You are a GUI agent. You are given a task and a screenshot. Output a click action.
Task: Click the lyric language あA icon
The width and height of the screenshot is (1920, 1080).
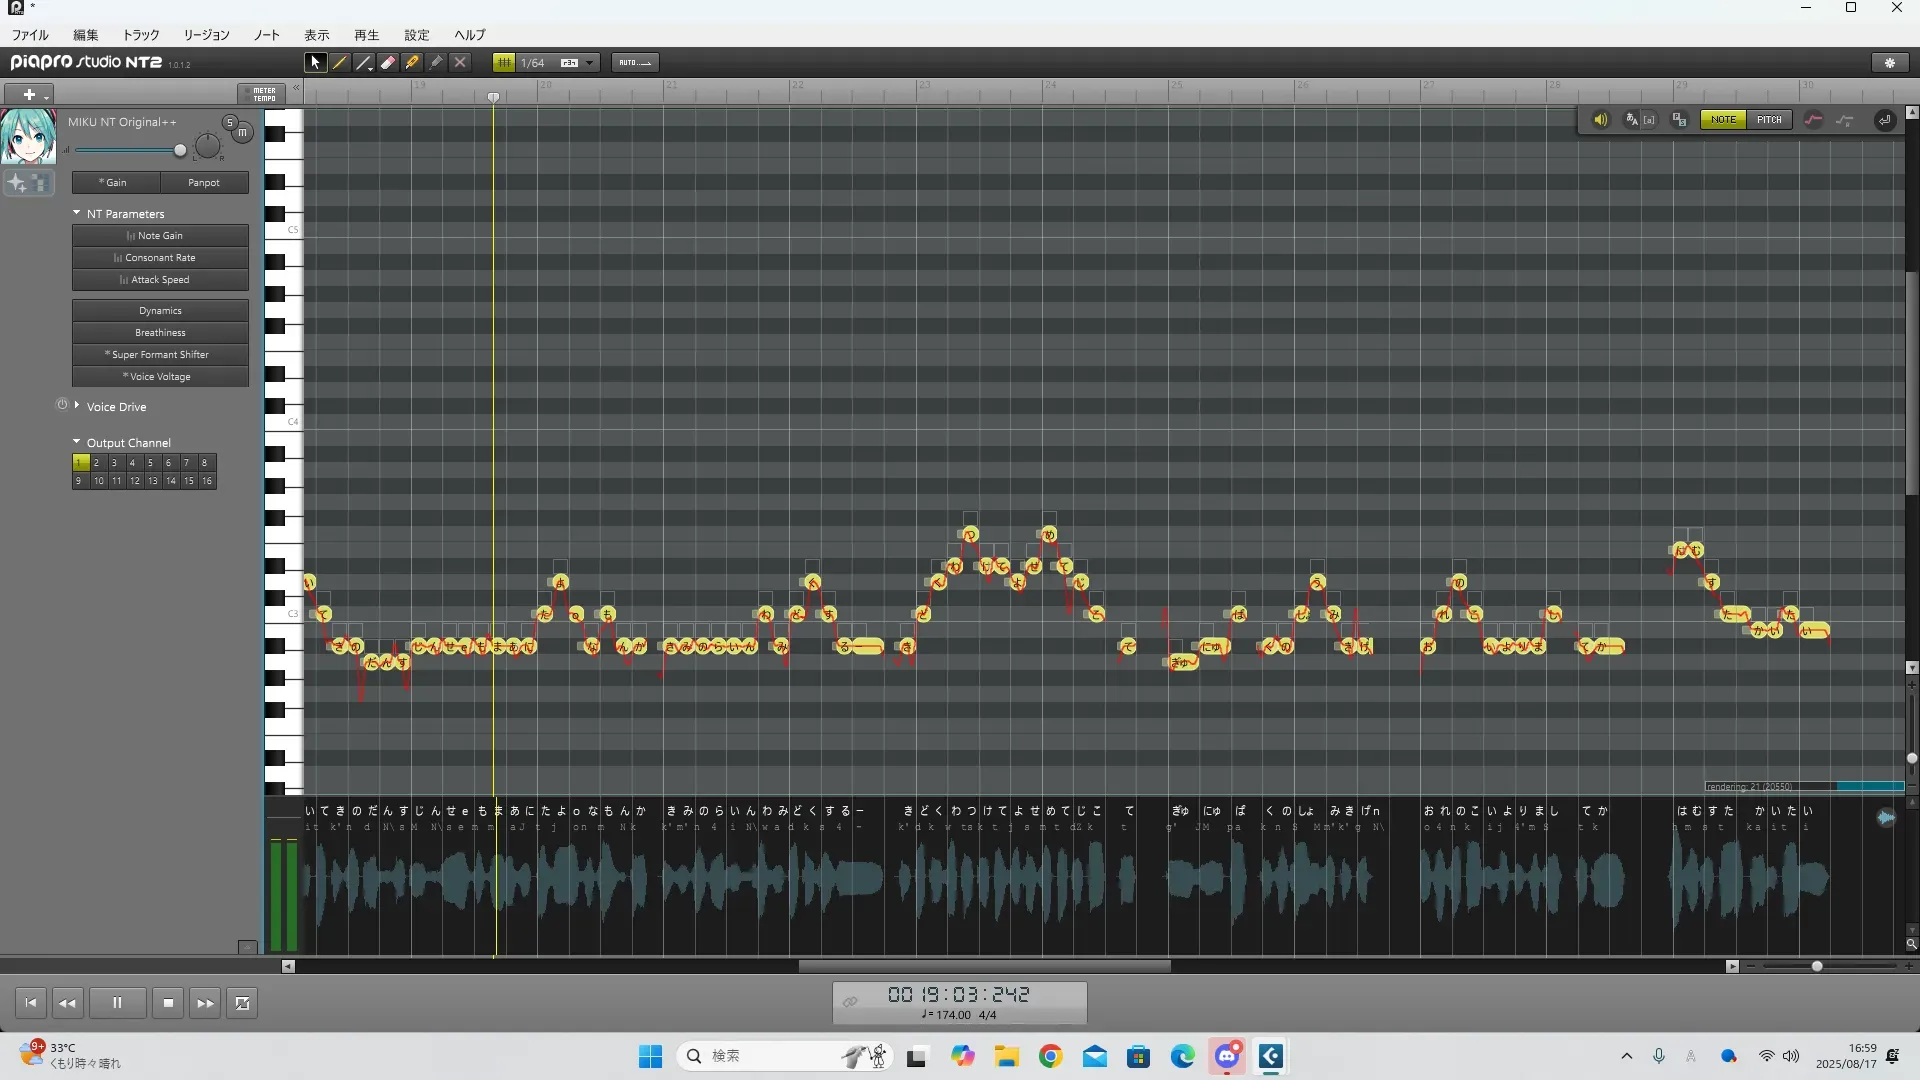pyautogui.click(x=1632, y=120)
